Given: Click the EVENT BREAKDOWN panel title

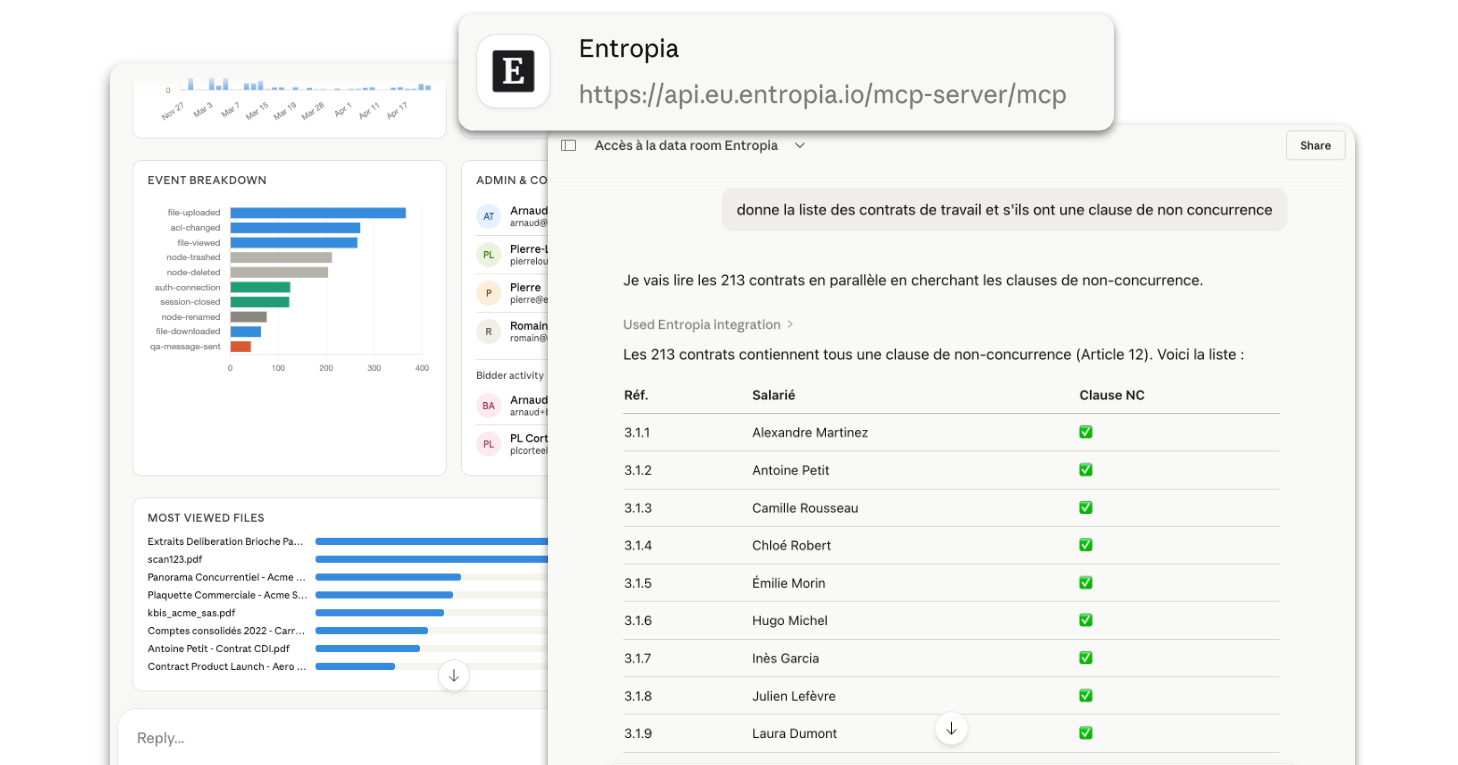Looking at the screenshot, I should (207, 181).
